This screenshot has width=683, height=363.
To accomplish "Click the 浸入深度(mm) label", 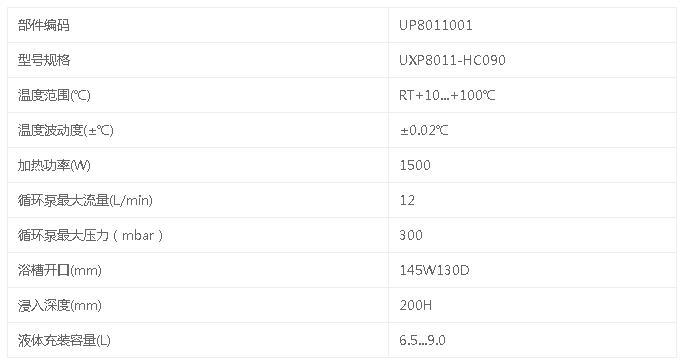I will tap(60, 305).
